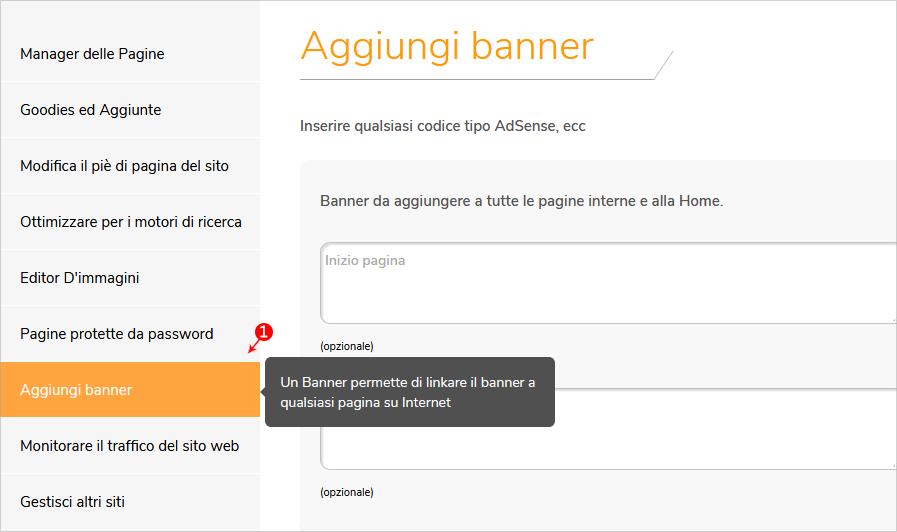Image resolution: width=897 pixels, height=532 pixels.
Task: Open Editor D'immagini
Action: pos(130,278)
